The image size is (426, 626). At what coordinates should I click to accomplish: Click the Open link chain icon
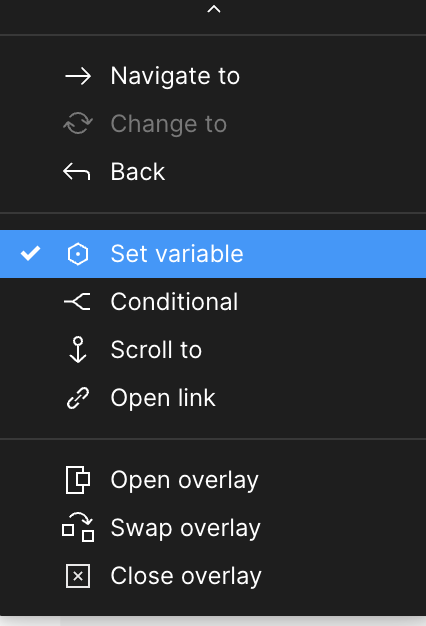78,398
